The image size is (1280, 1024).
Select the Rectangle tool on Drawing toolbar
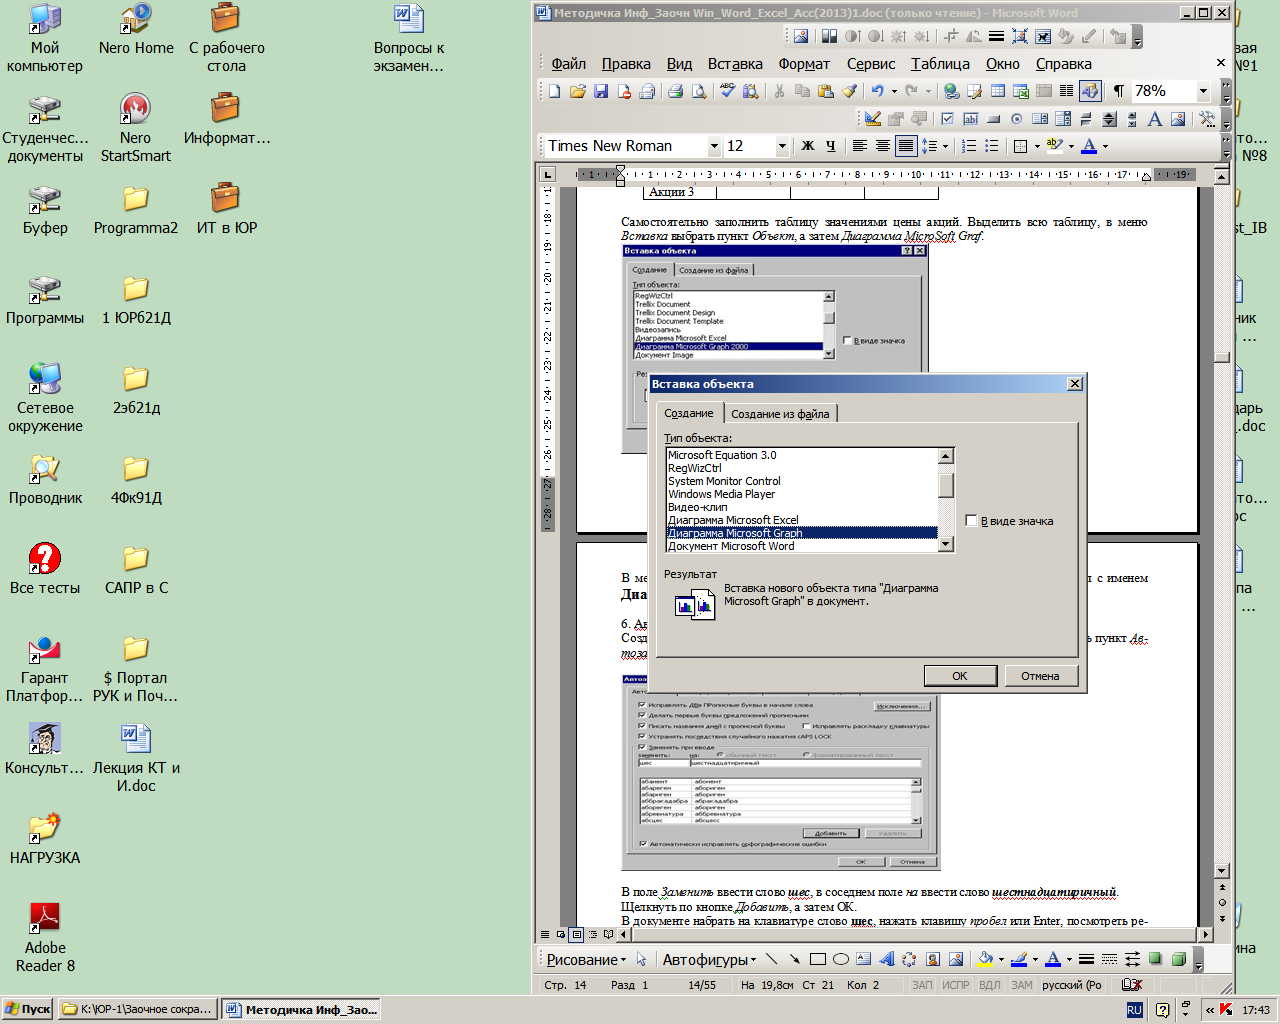817,959
